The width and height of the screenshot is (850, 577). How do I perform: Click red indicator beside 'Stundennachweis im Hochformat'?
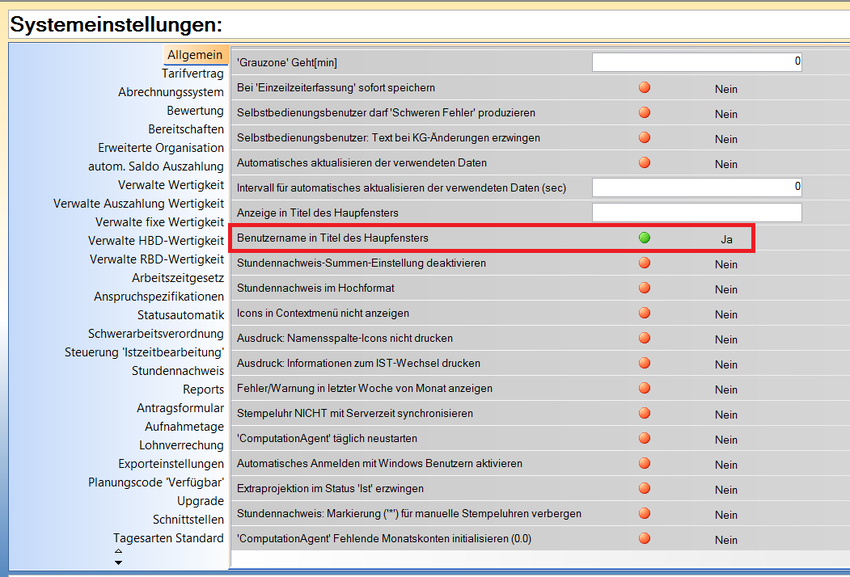644,288
